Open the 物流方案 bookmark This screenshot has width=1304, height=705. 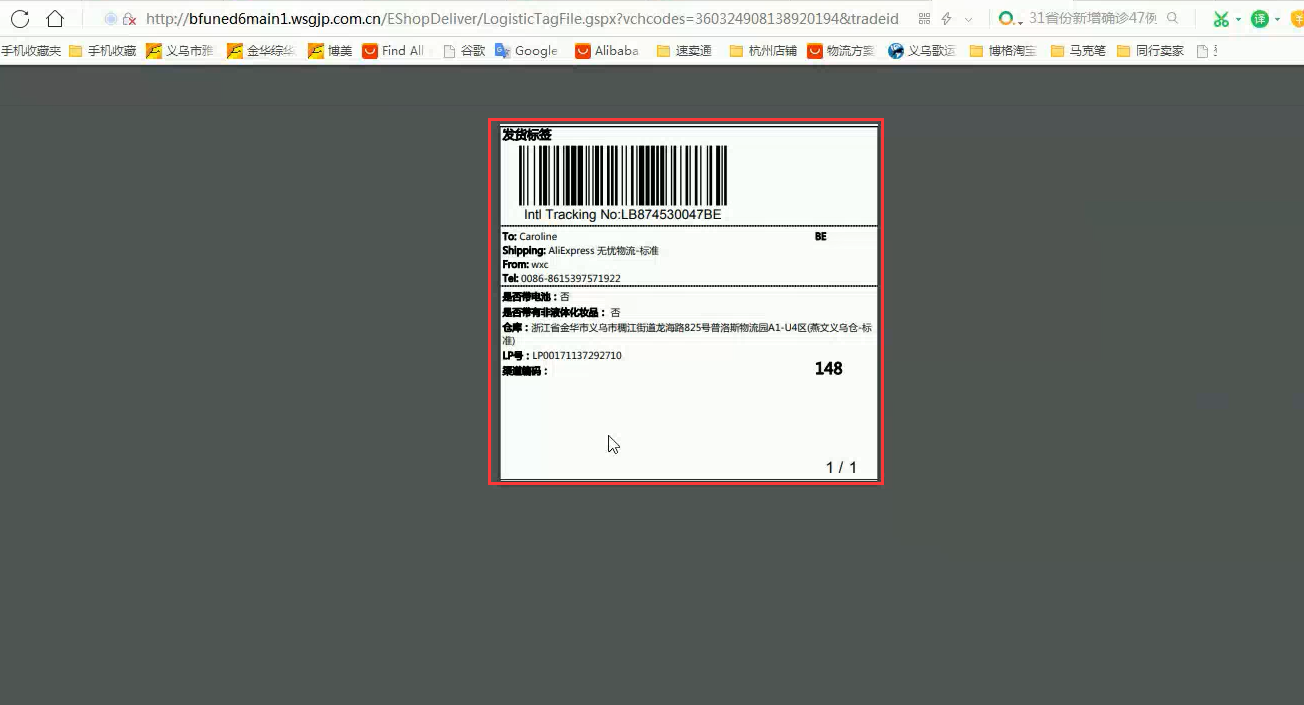point(841,51)
